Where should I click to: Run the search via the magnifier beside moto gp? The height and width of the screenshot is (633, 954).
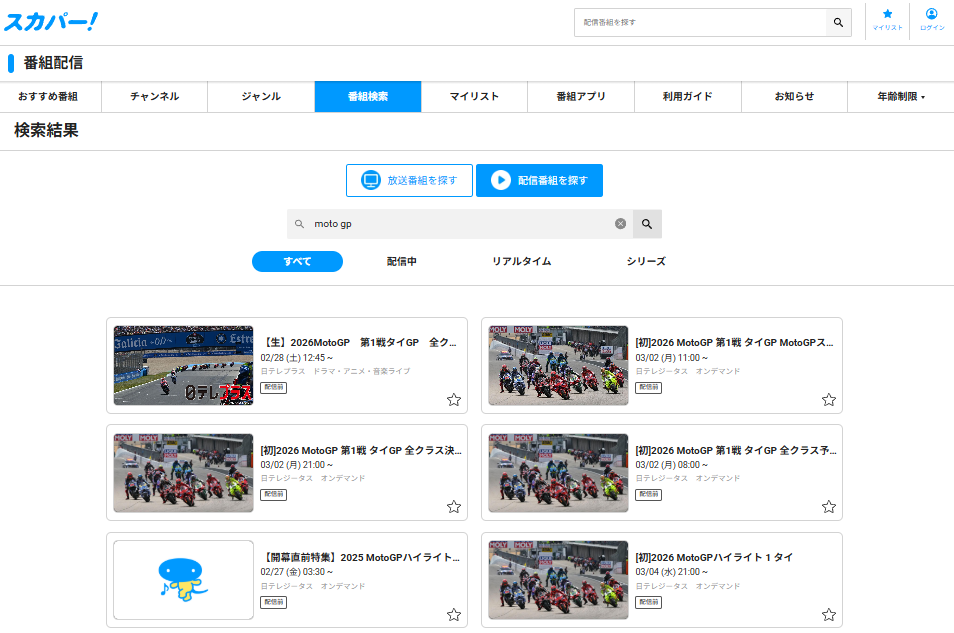pyautogui.click(x=646, y=223)
